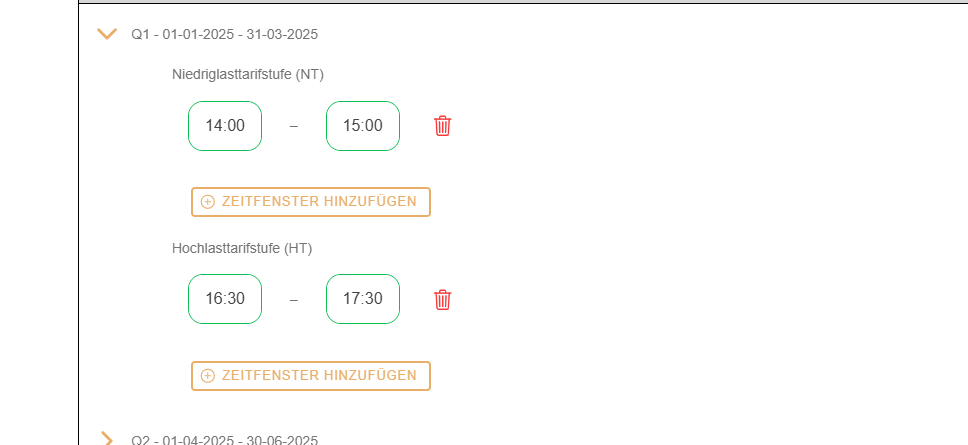
Task: Collapse the Q1 01-01-2025 section chevron
Action: [x=107, y=34]
